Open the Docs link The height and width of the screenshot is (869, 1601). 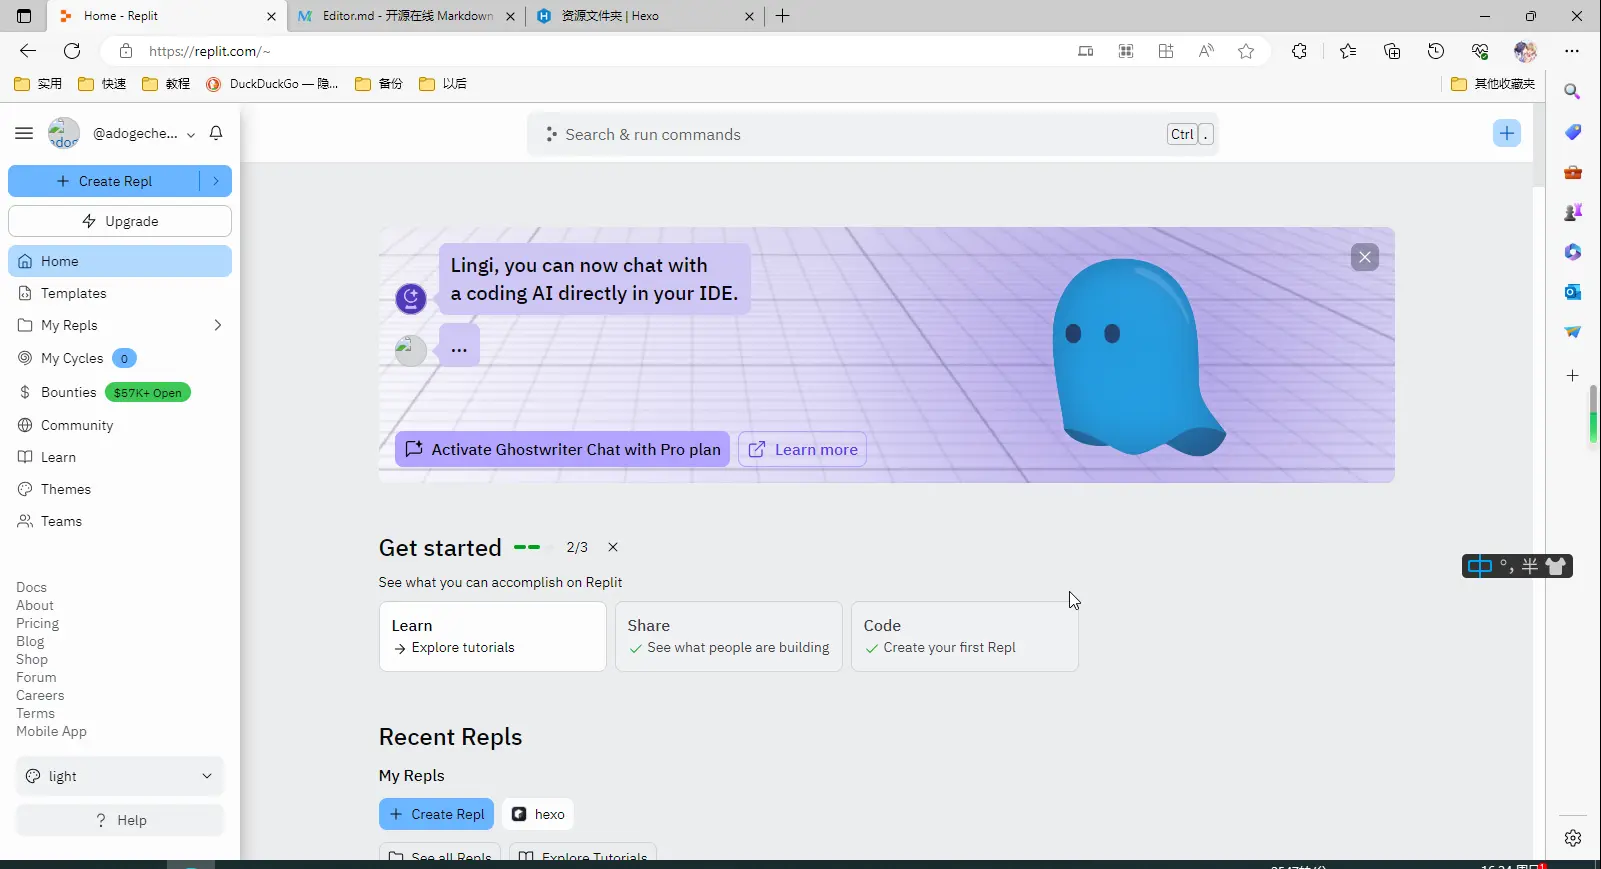point(31,587)
